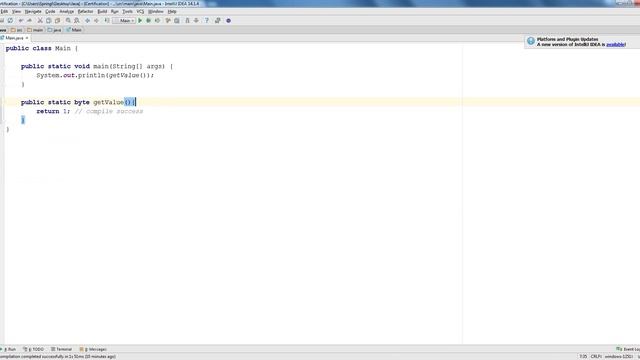Image resolution: width=640 pixels, height=360 pixels.
Task: Click the Replace icon beside Find
Action: click(x=77, y=20)
